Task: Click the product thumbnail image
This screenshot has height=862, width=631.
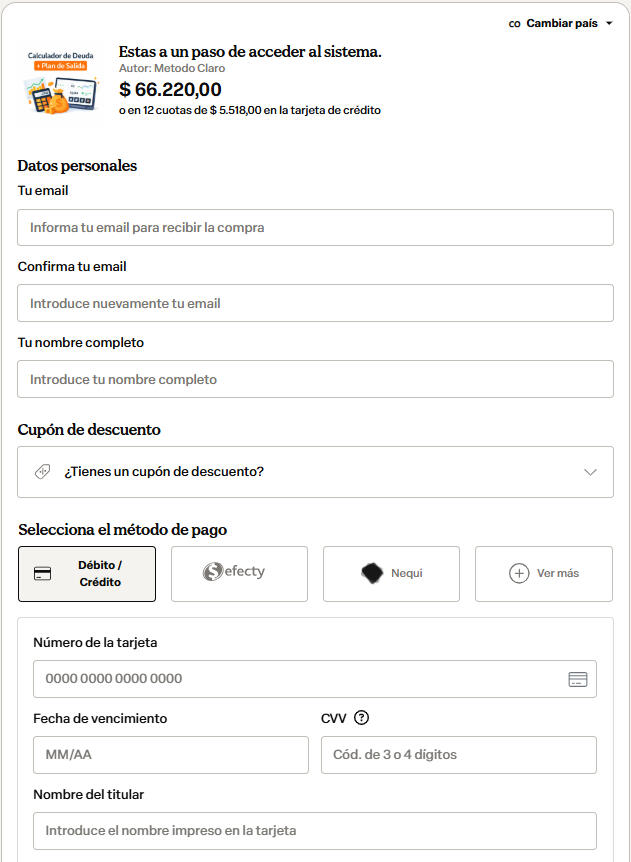Action: tap(63, 79)
